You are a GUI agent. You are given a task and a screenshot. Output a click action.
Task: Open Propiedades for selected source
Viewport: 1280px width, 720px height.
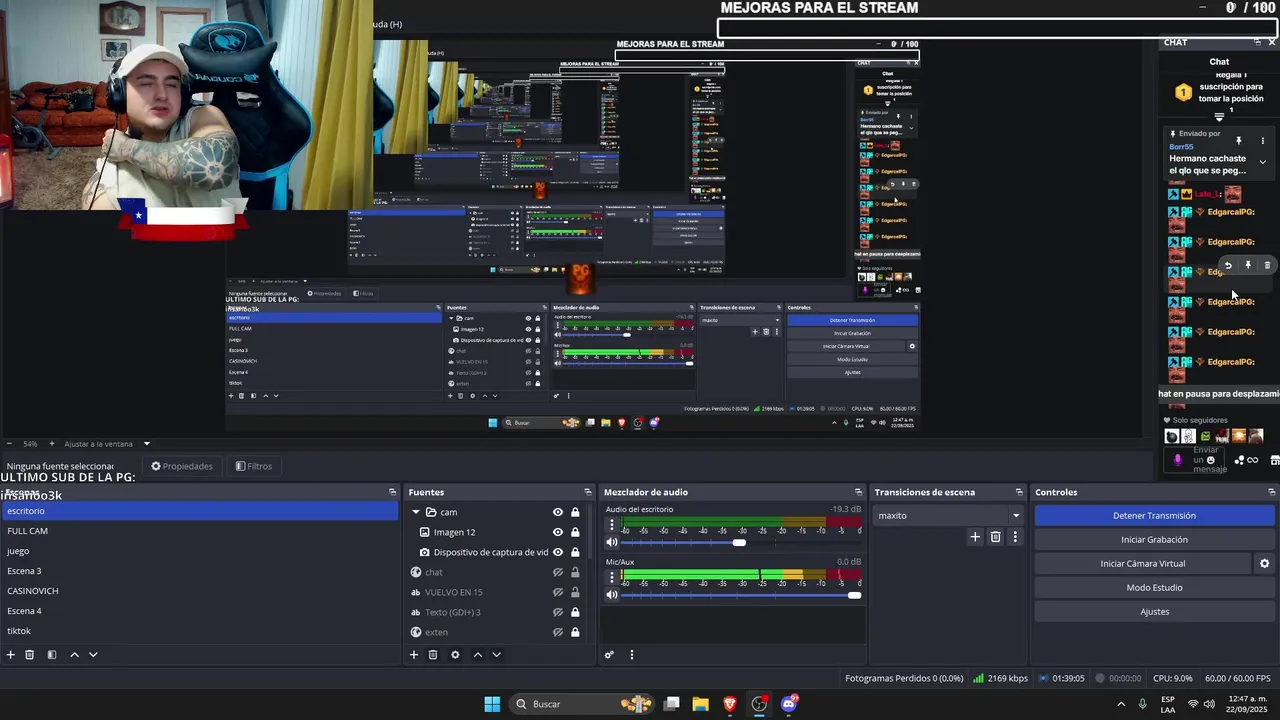pos(182,466)
